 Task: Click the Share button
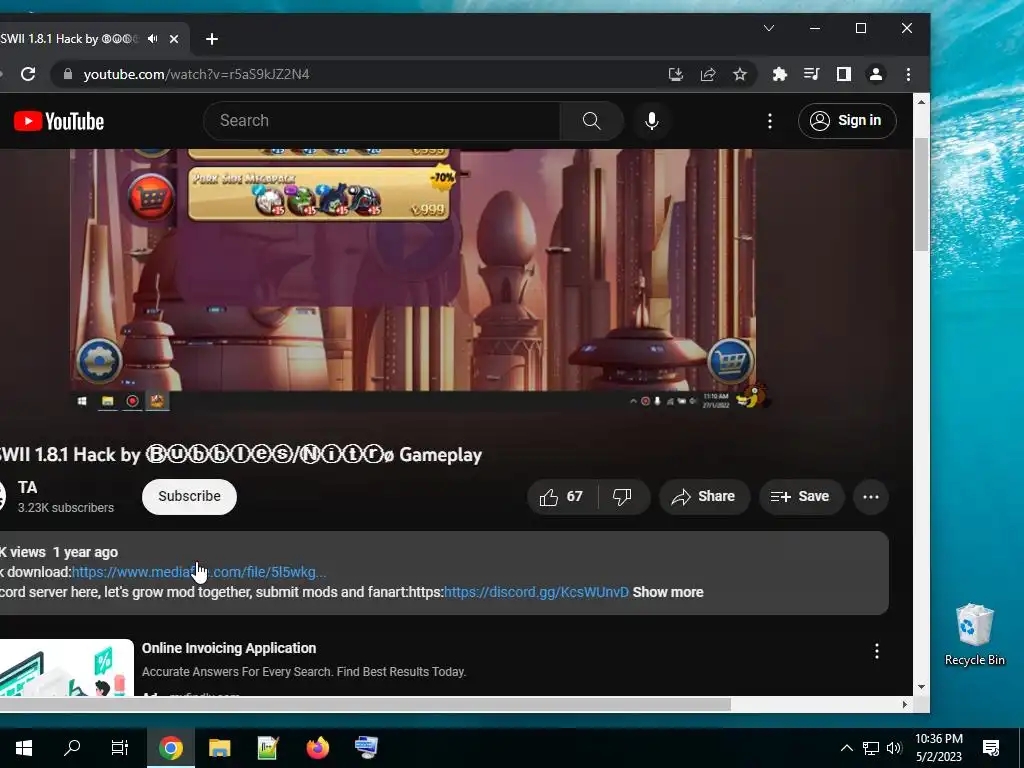click(704, 497)
